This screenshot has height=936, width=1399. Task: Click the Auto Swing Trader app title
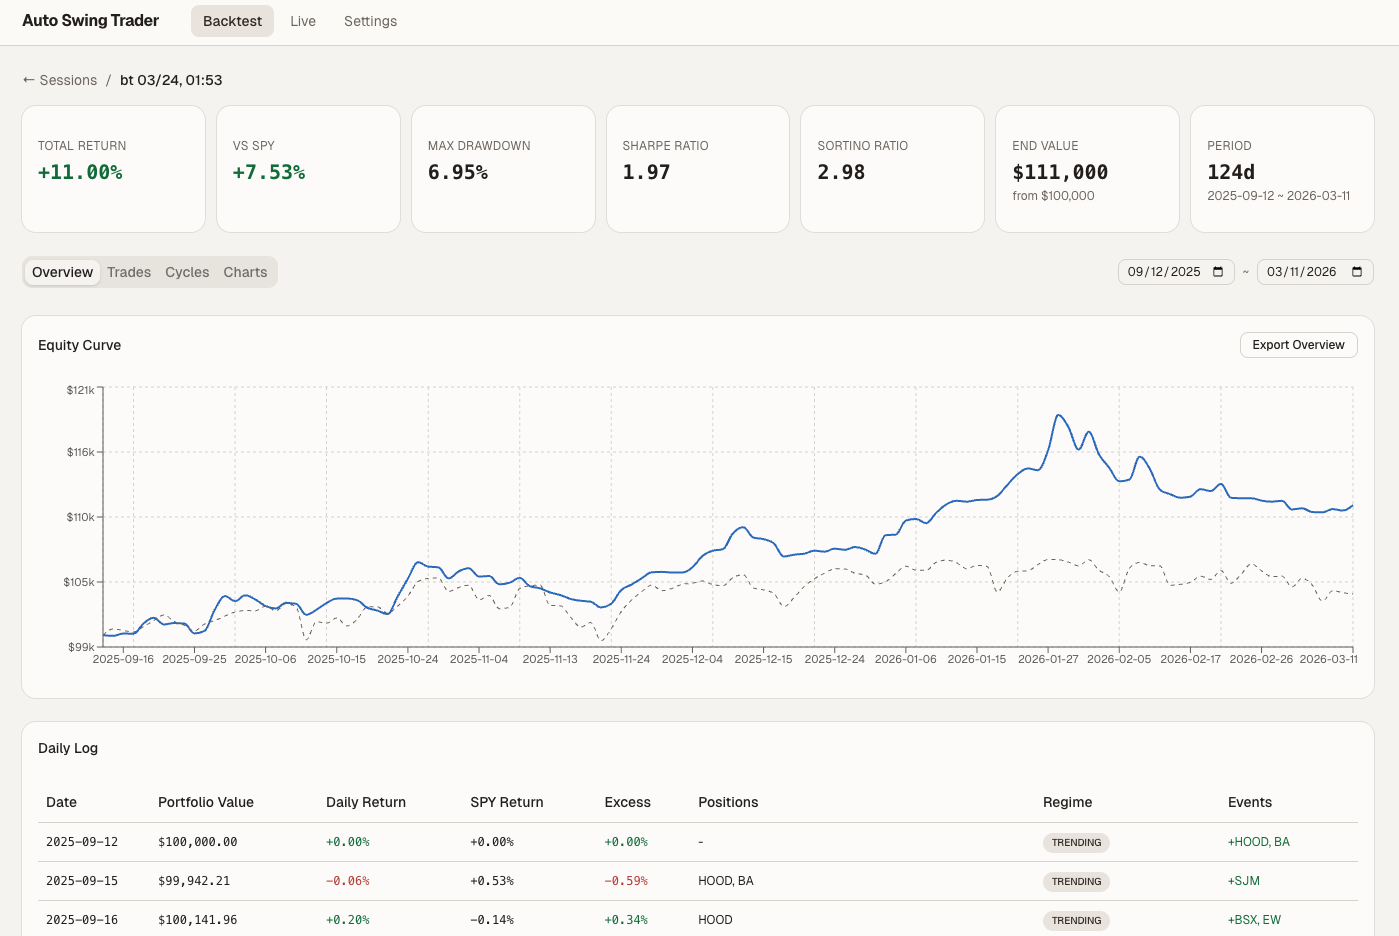point(90,20)
